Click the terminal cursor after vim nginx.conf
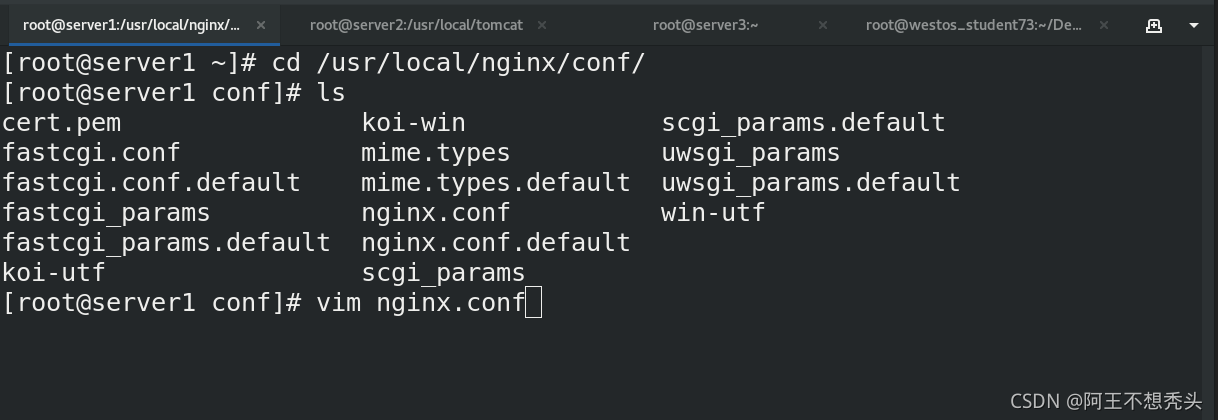 point(533,302)
